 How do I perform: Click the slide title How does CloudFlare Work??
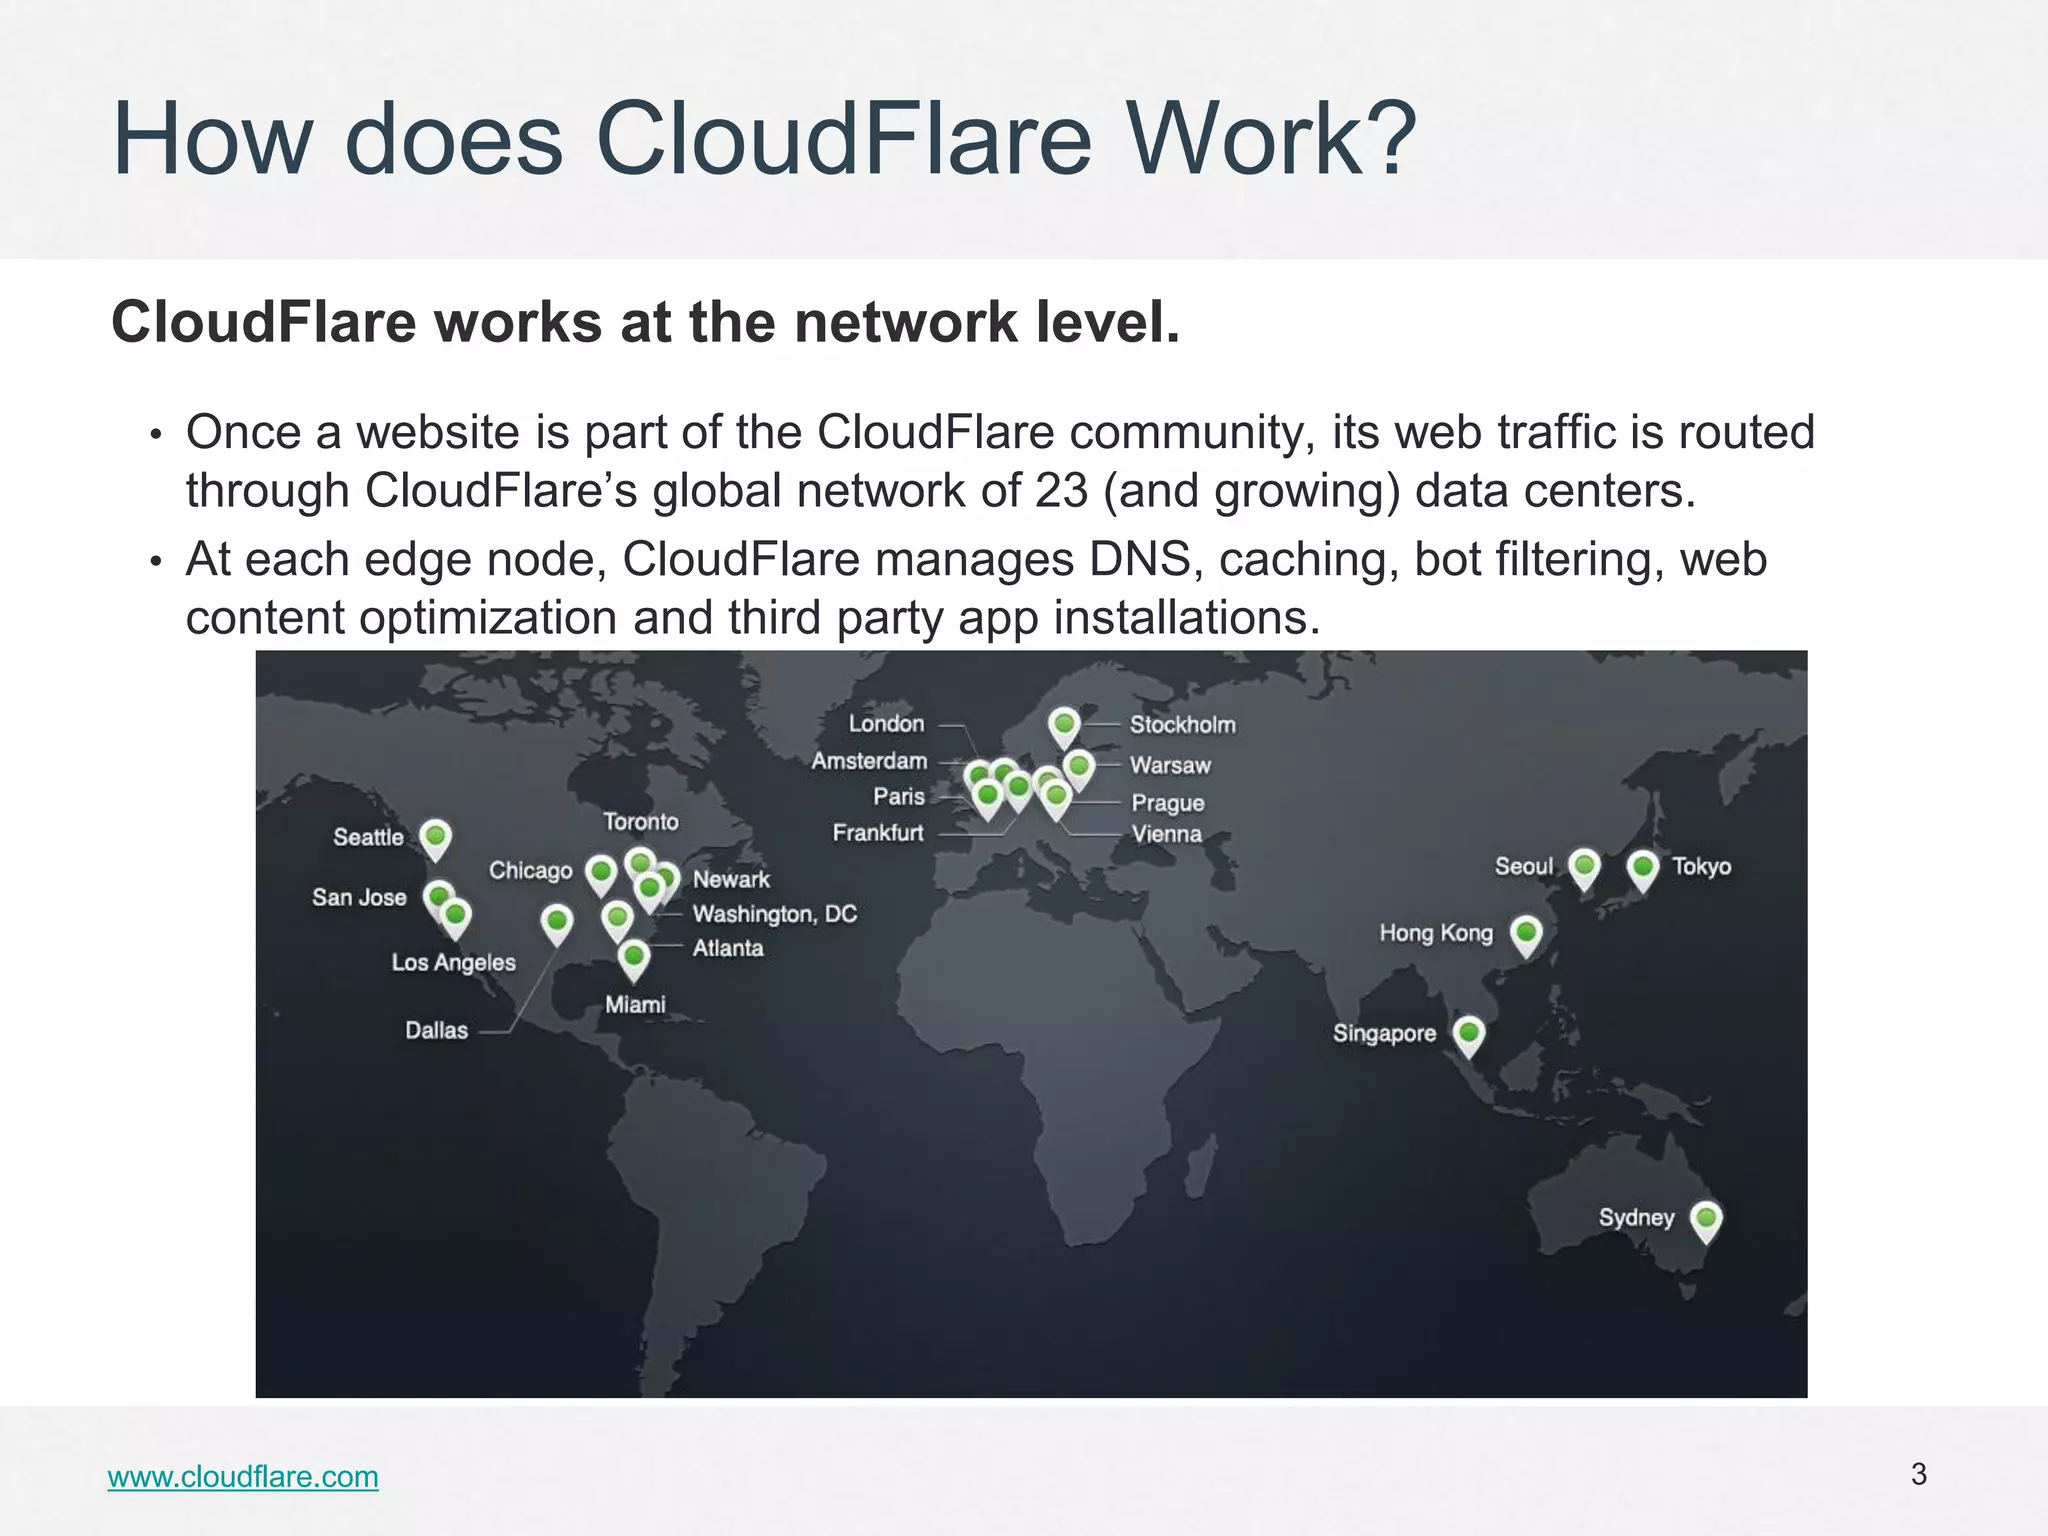pos(764,139)
